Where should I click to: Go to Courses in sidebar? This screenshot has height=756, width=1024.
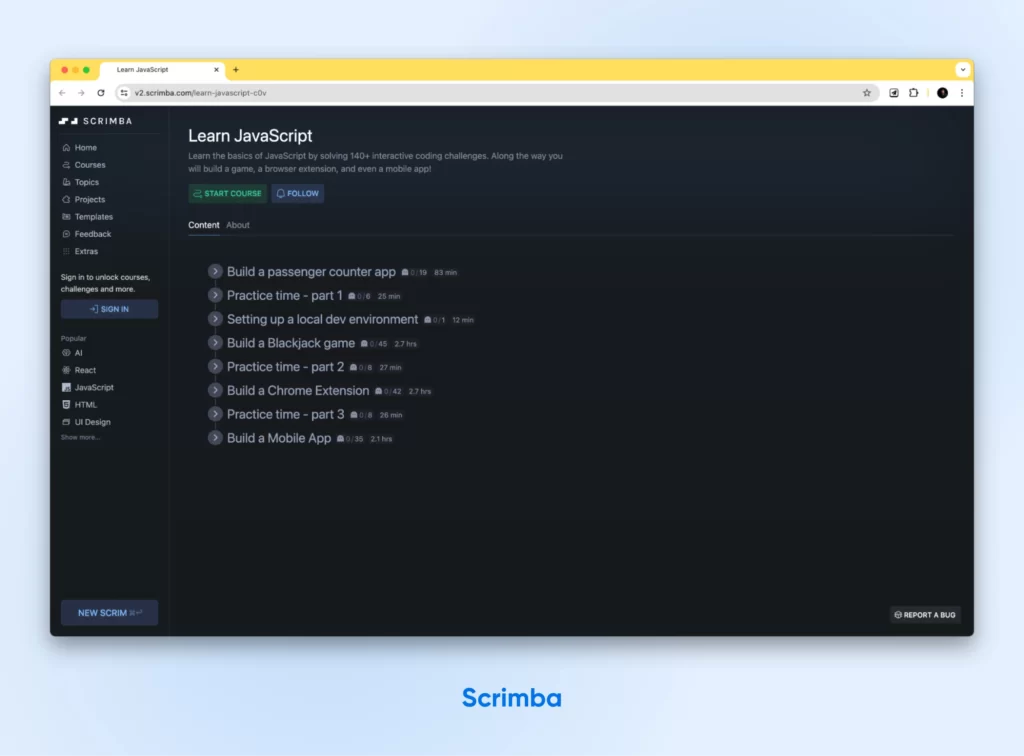click(89, 165)
